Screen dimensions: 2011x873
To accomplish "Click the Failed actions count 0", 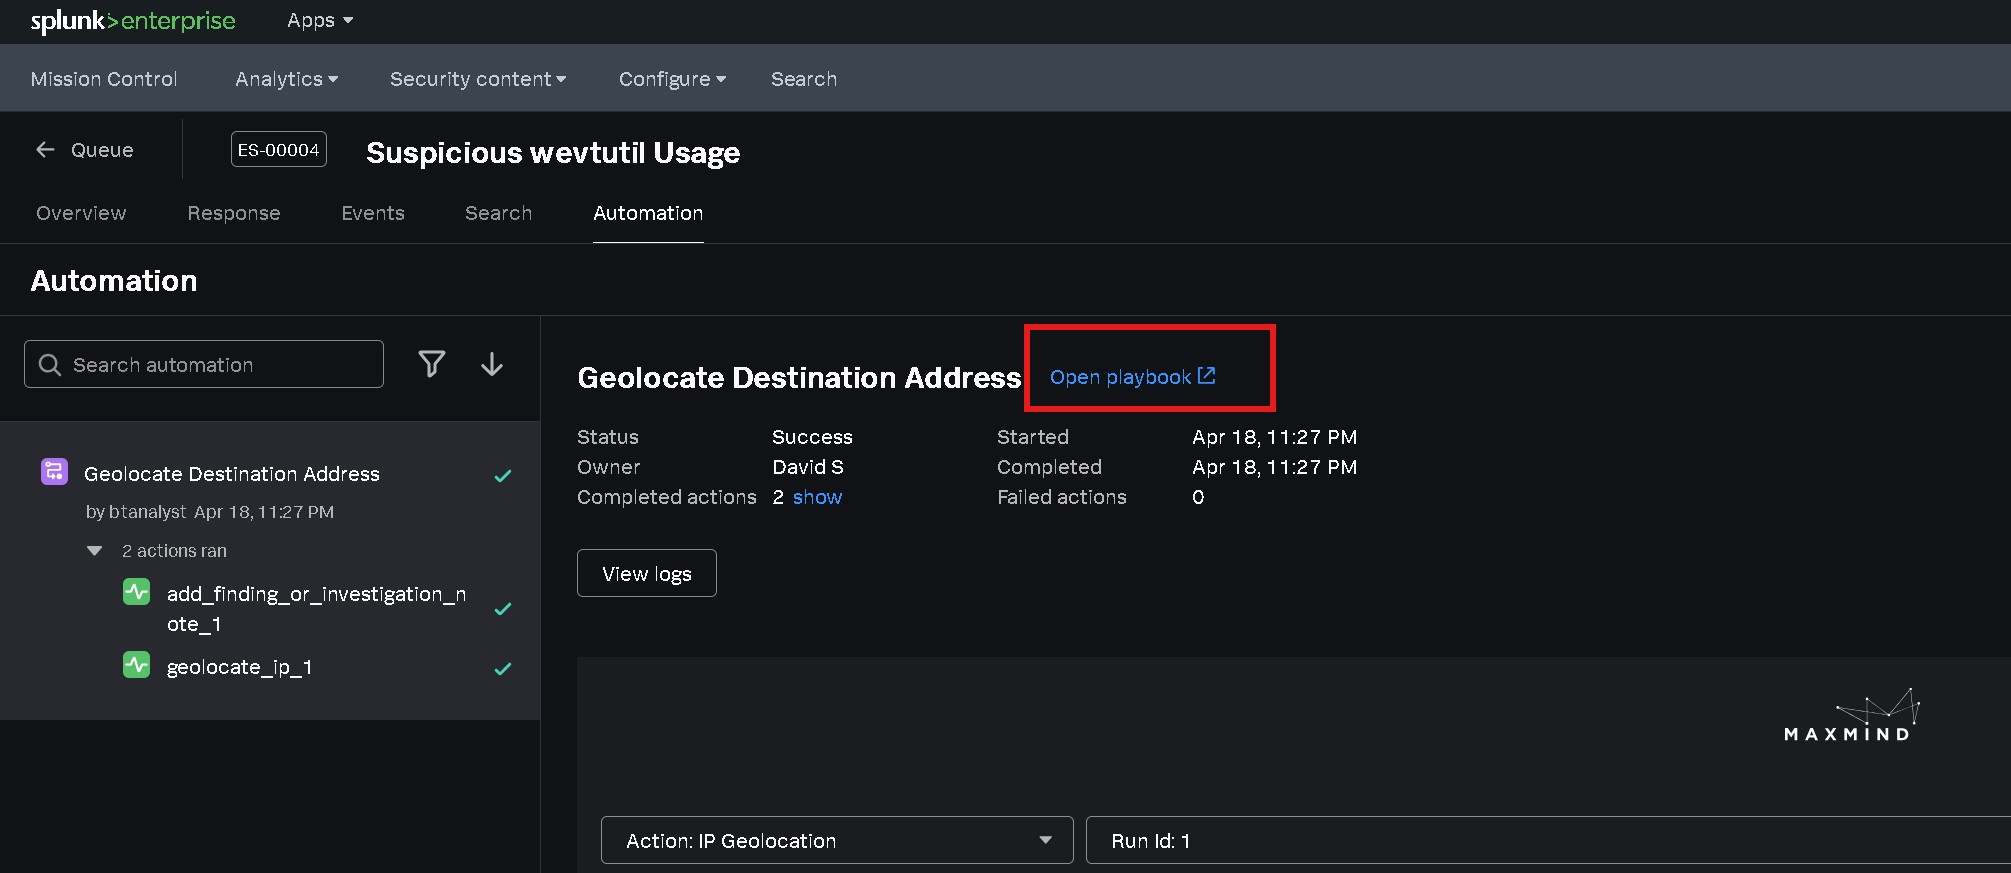I will (x=1198, y=497).
